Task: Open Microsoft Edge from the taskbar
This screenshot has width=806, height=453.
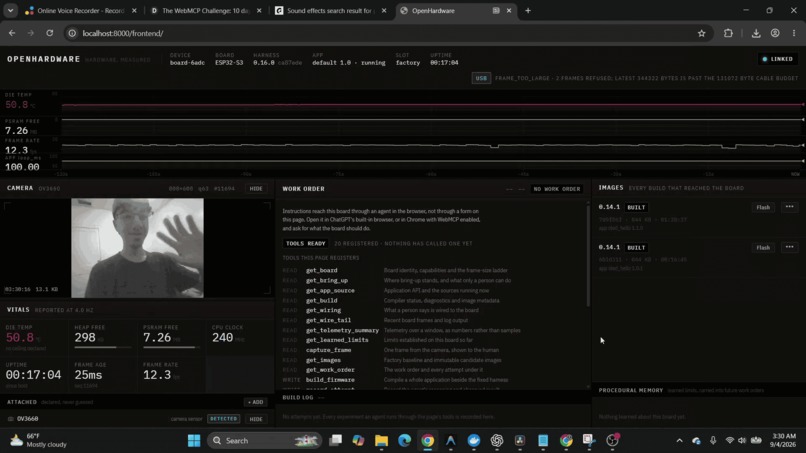Action: tap(405, 441)
